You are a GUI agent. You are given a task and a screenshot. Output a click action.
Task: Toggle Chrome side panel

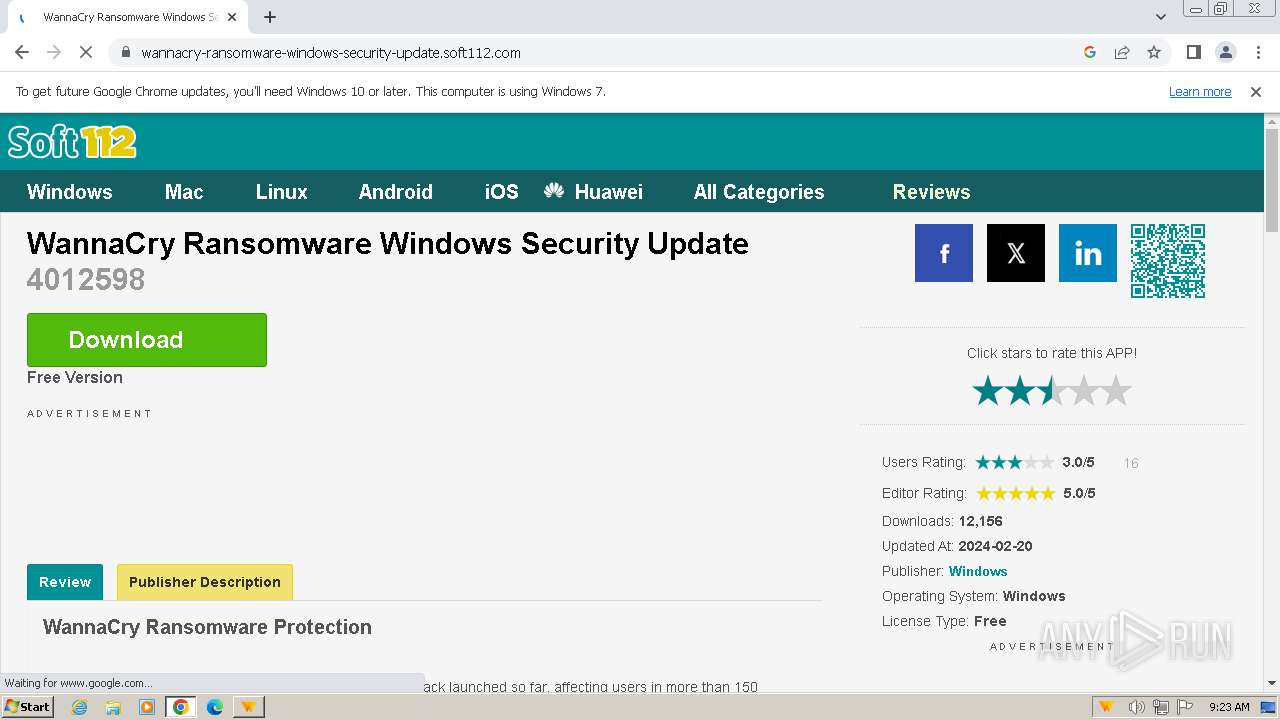coord(1193,52)
